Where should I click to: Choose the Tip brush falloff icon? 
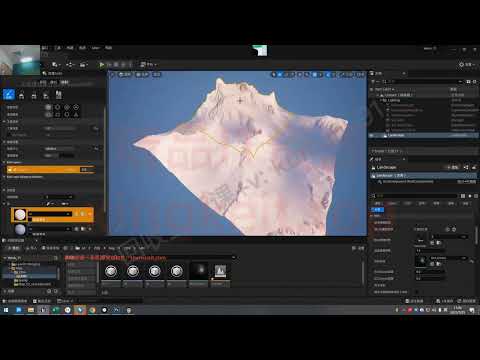pos(76,115)
